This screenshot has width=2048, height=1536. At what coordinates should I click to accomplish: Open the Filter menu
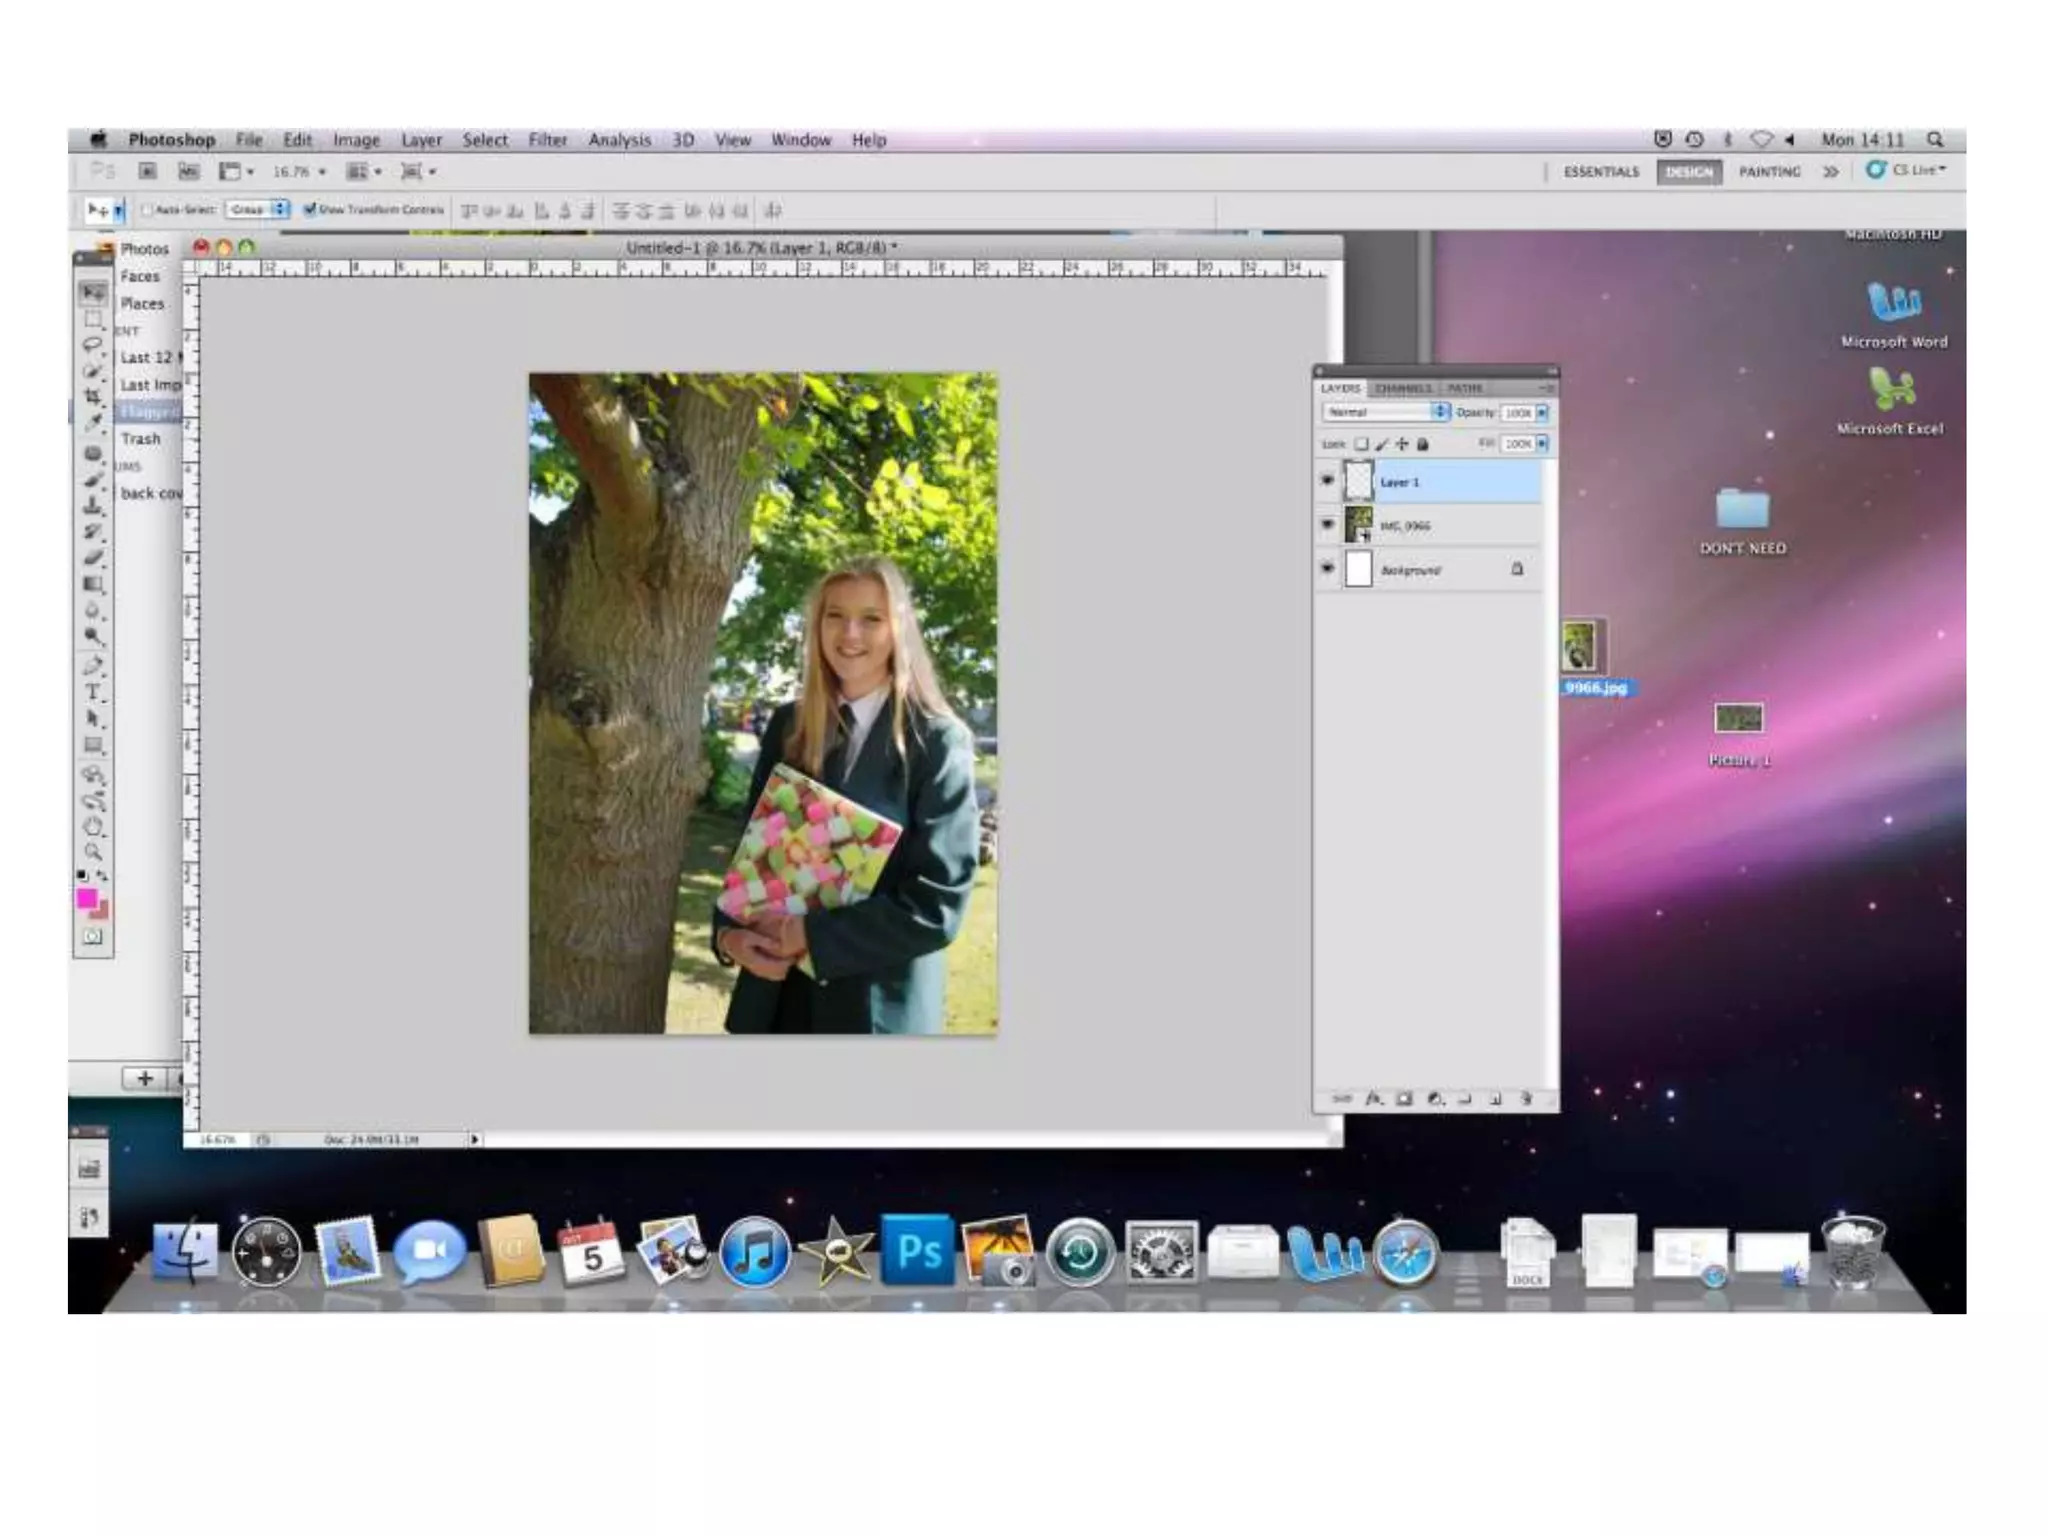[547, 140]
